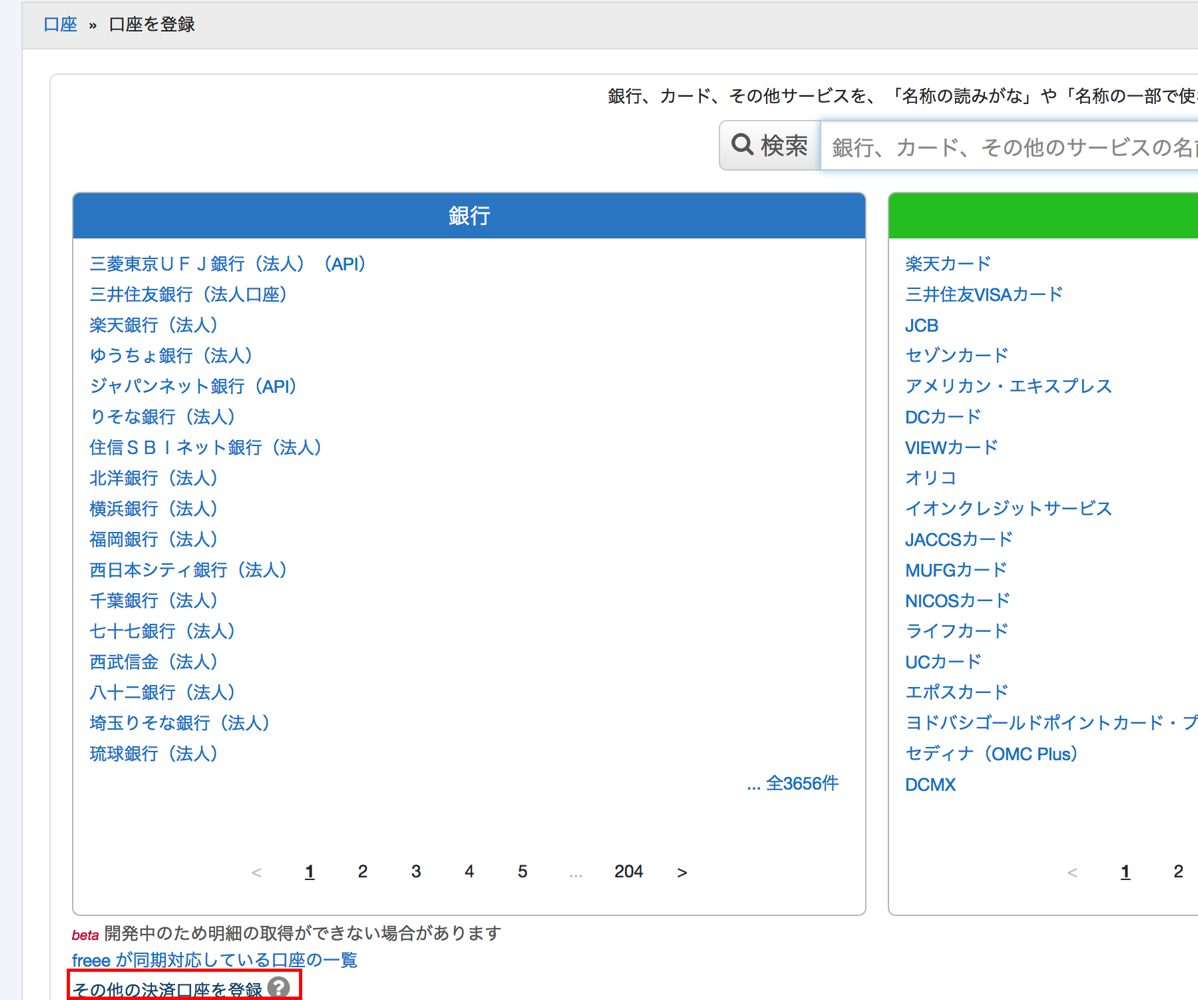This screenshot has width=1198, height=1000.
Task: Select 三井住友銀行（法人口座）
Action: click(x=188, y=294)
